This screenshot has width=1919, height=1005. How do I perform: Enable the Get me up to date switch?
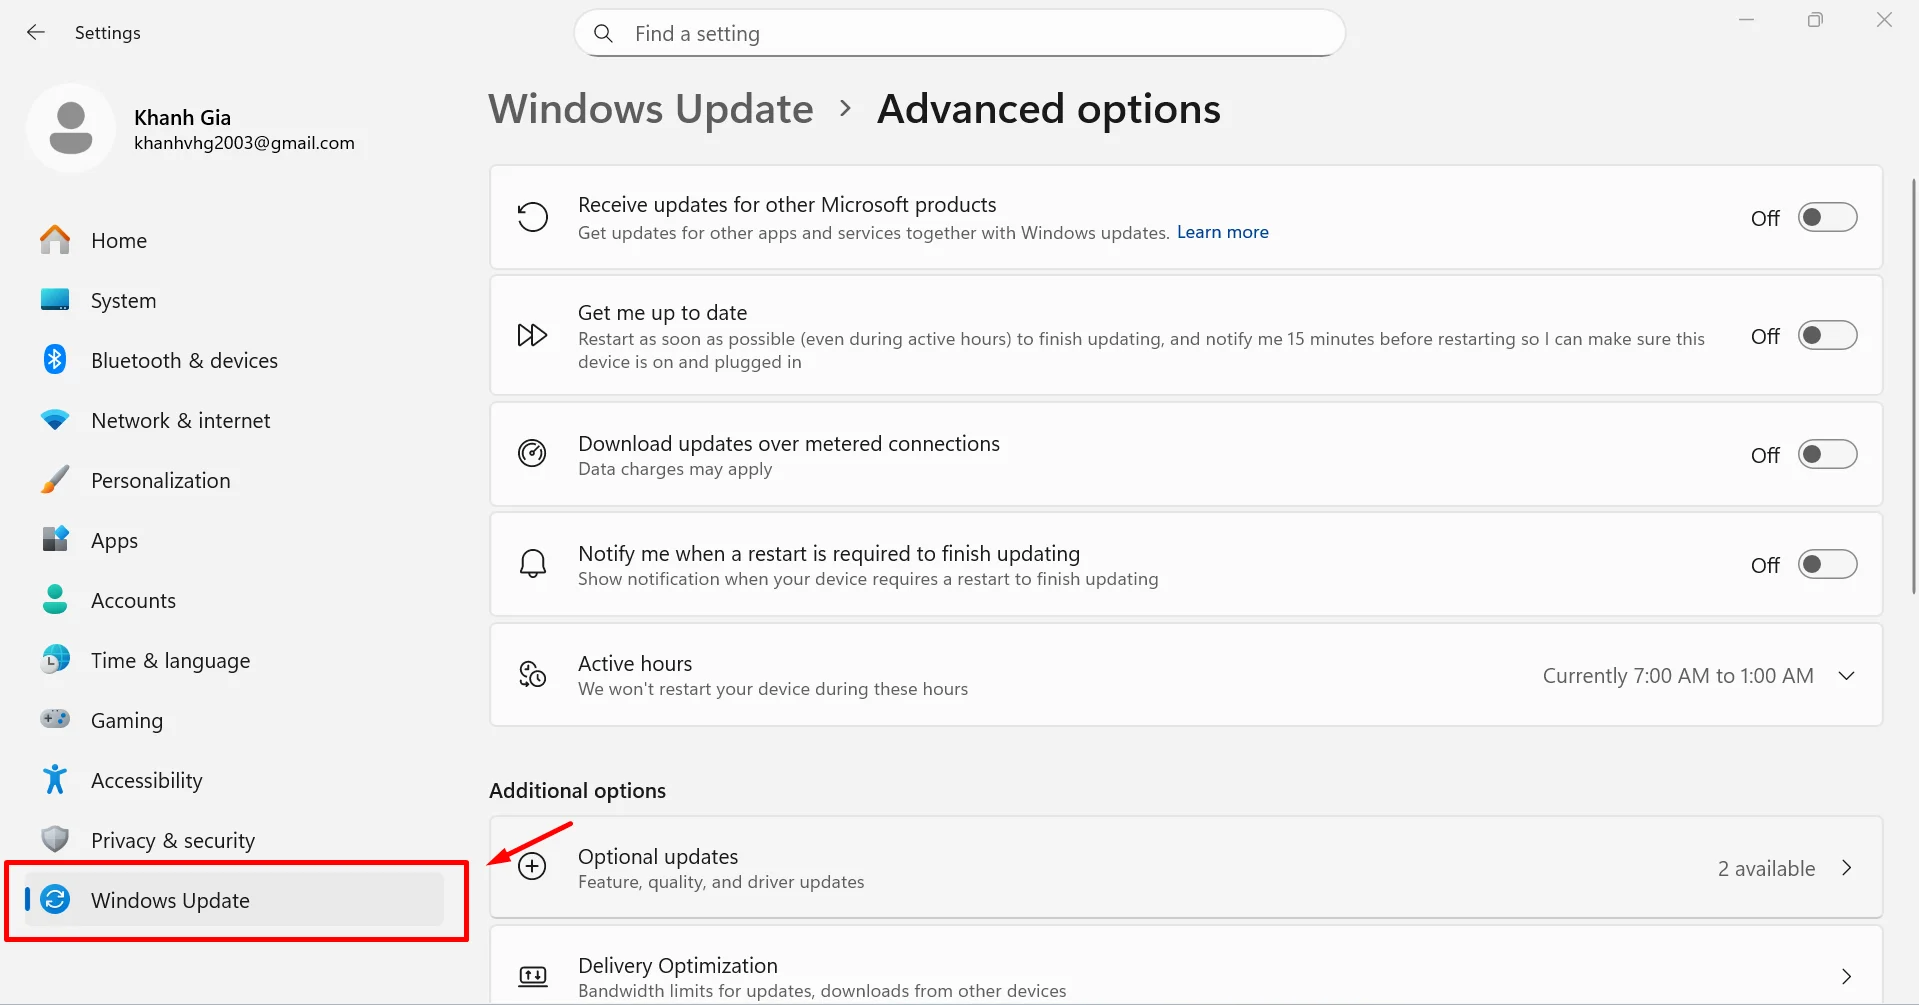[x=1827, y=336]
